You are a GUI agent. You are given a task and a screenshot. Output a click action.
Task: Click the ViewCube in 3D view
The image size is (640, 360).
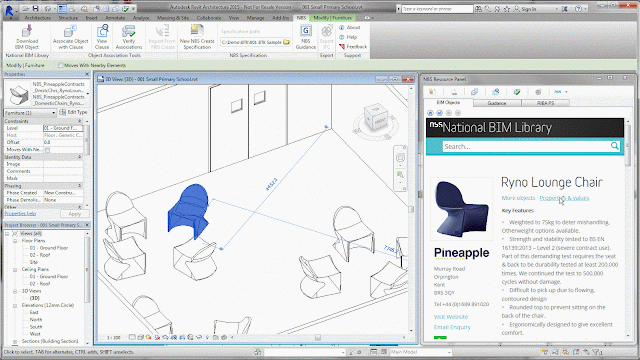click(x=376, y=118)
